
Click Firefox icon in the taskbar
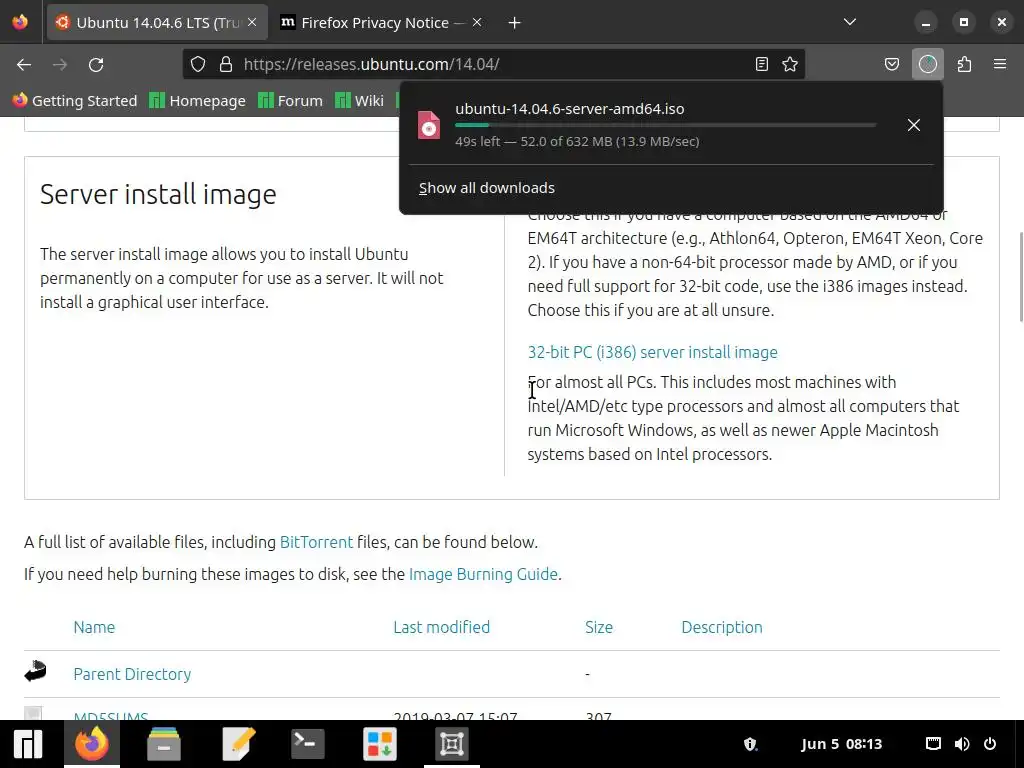[91, 744]
